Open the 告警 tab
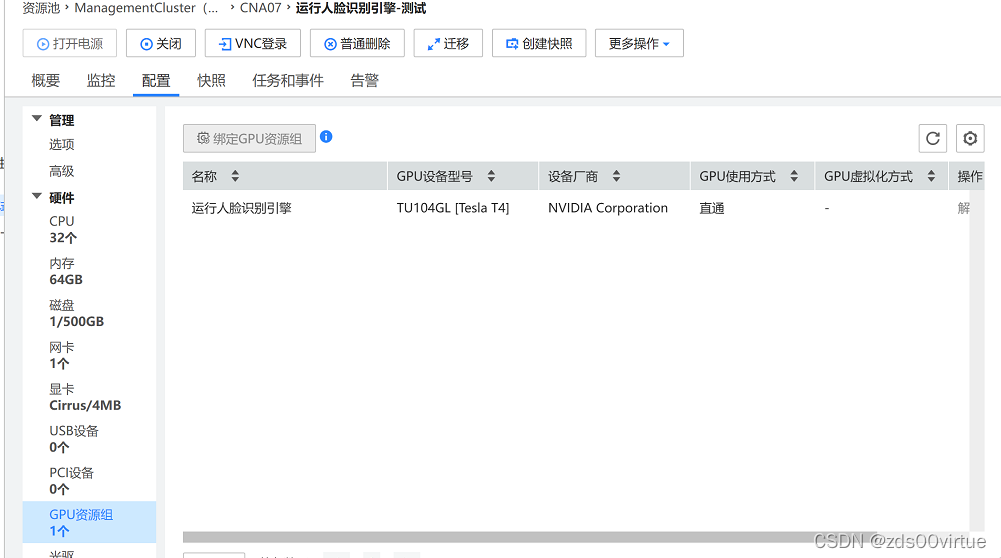This screenshot has width=1001, height=558. point(365,80)
